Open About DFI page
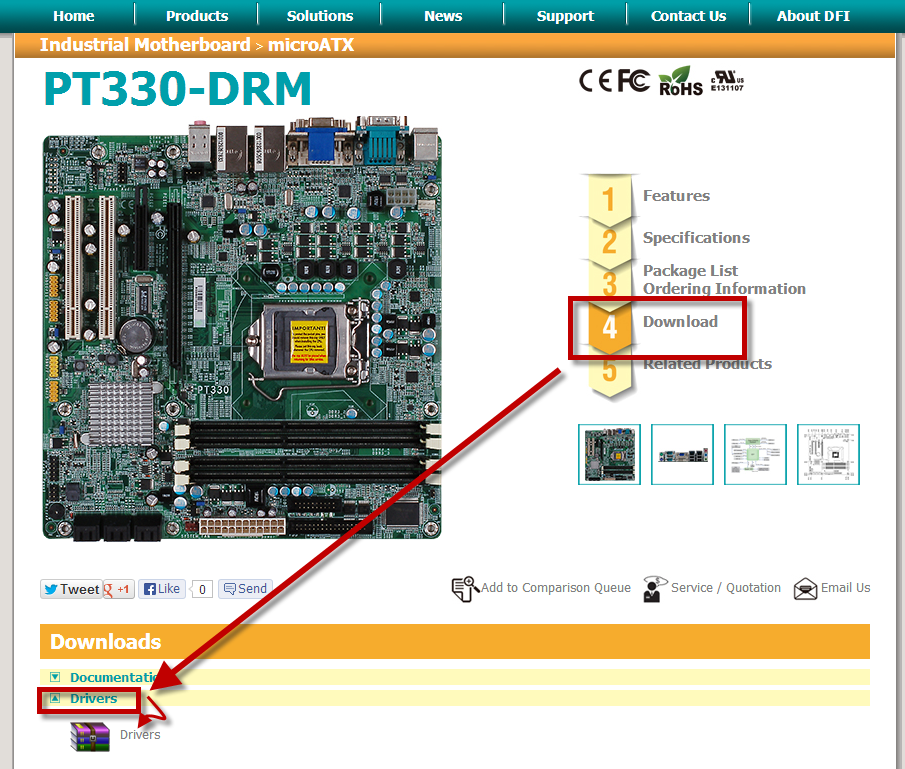The width and height of the screenshot is (905, 769). pos(813,16)
